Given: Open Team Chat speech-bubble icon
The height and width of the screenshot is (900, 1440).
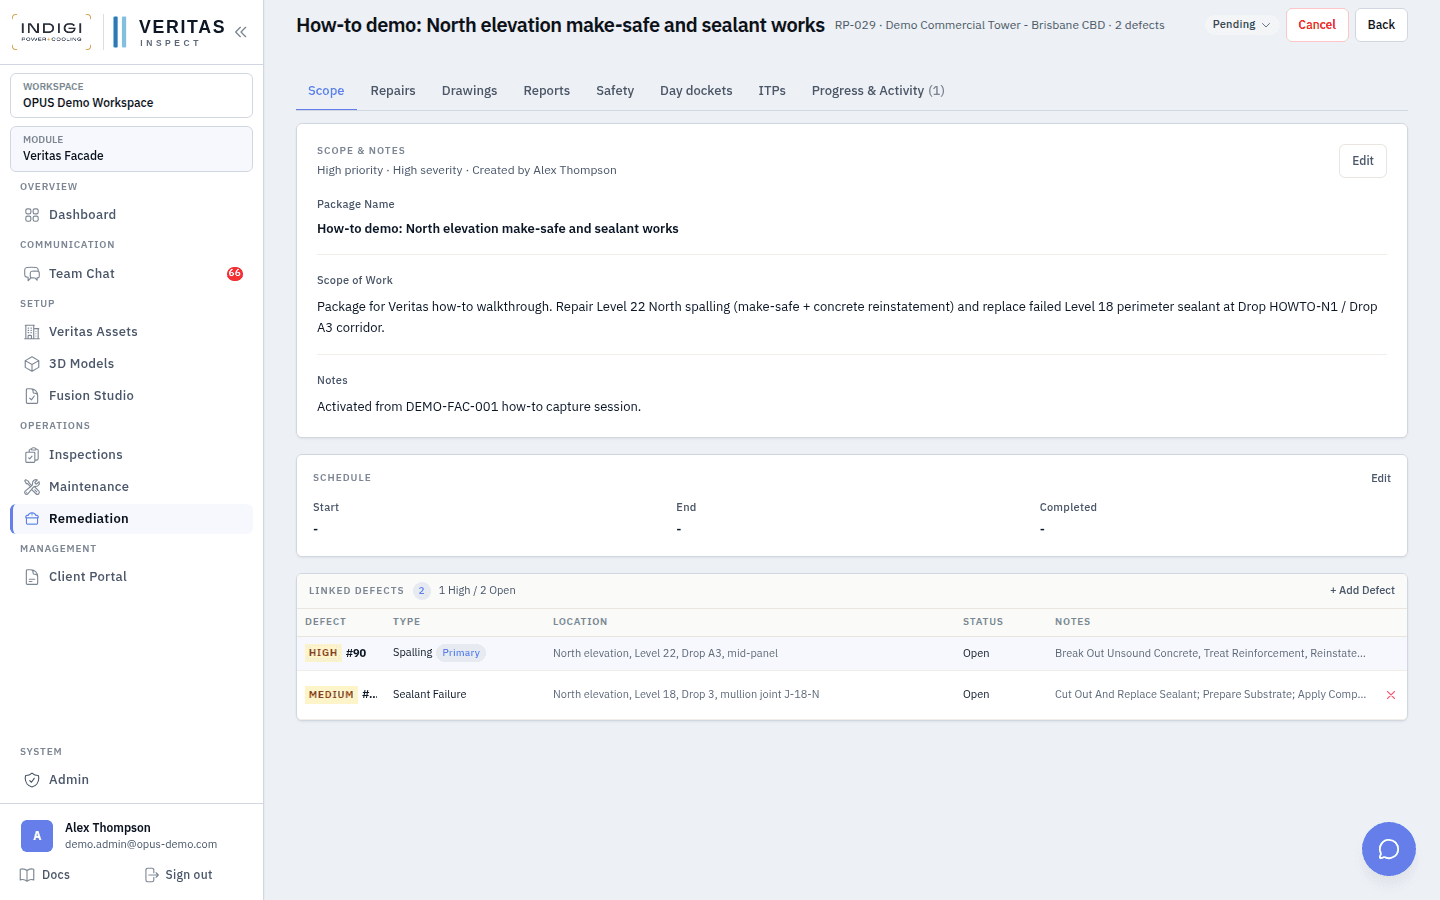Looking at the screenshot, I should tap(32, 274).
